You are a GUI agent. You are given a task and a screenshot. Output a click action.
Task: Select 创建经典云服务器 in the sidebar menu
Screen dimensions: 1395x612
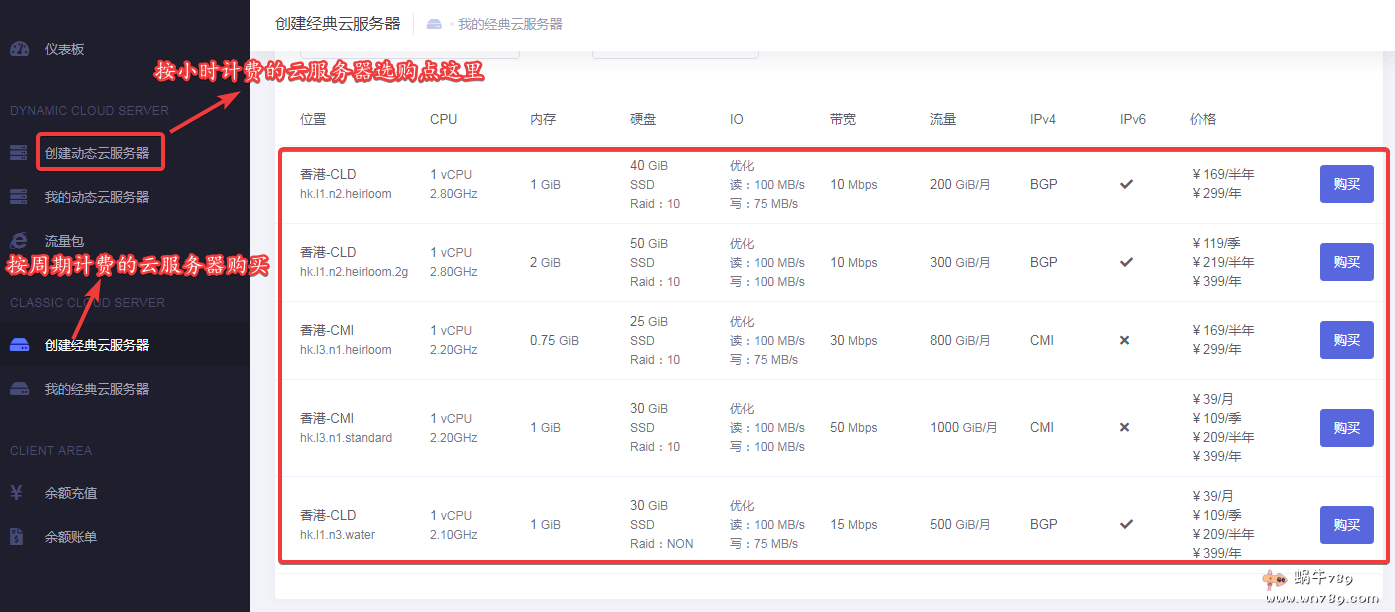click(99, 343)
